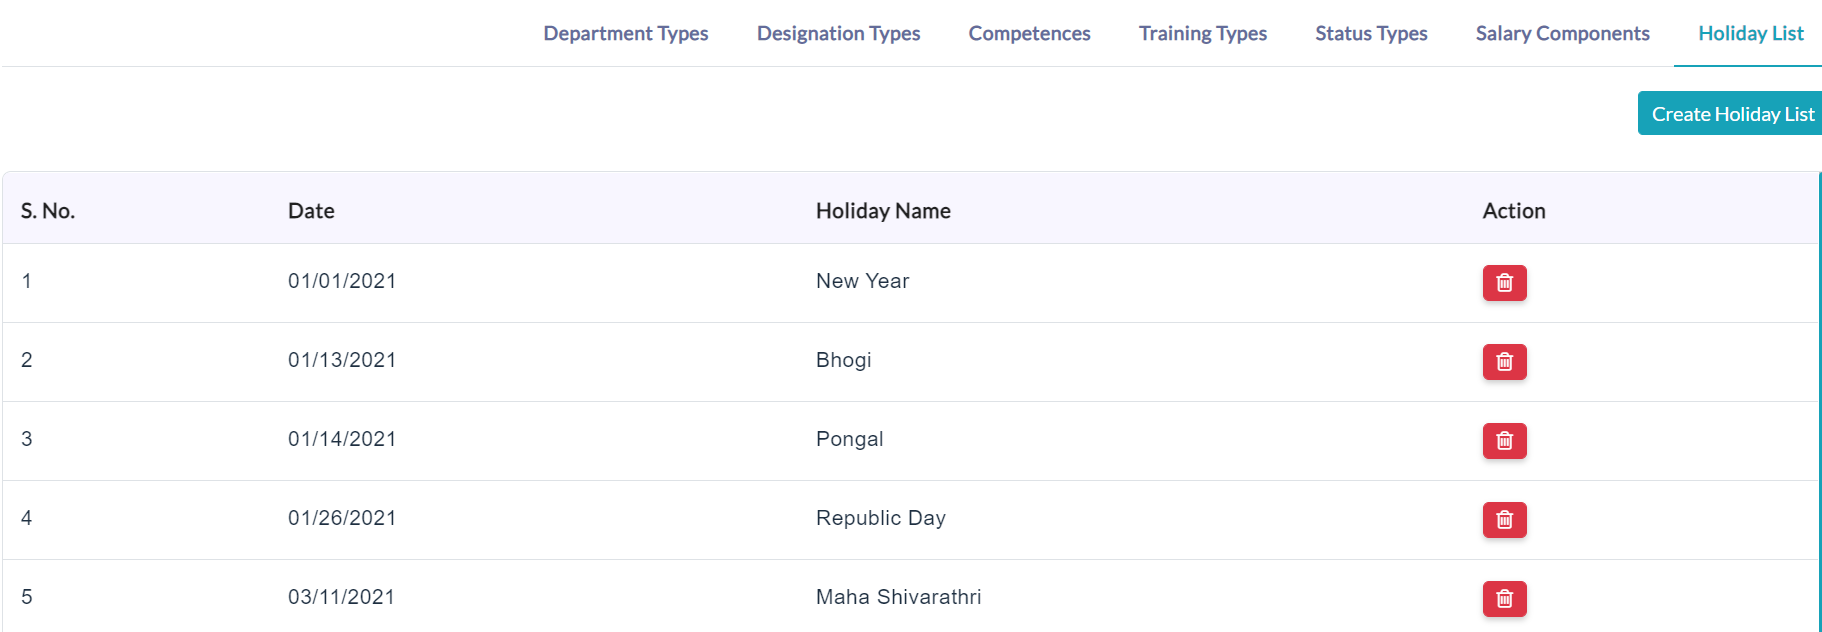The width and height of the screenshot is (1822, 632).
Task: Select the Status Types tab
Action: coord(1371,33)
